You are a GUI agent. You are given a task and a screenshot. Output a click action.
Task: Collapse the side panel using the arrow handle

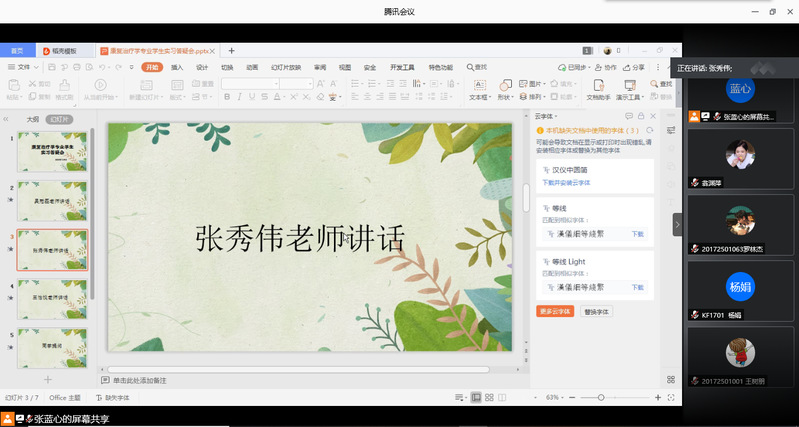[x=677, y=225]
